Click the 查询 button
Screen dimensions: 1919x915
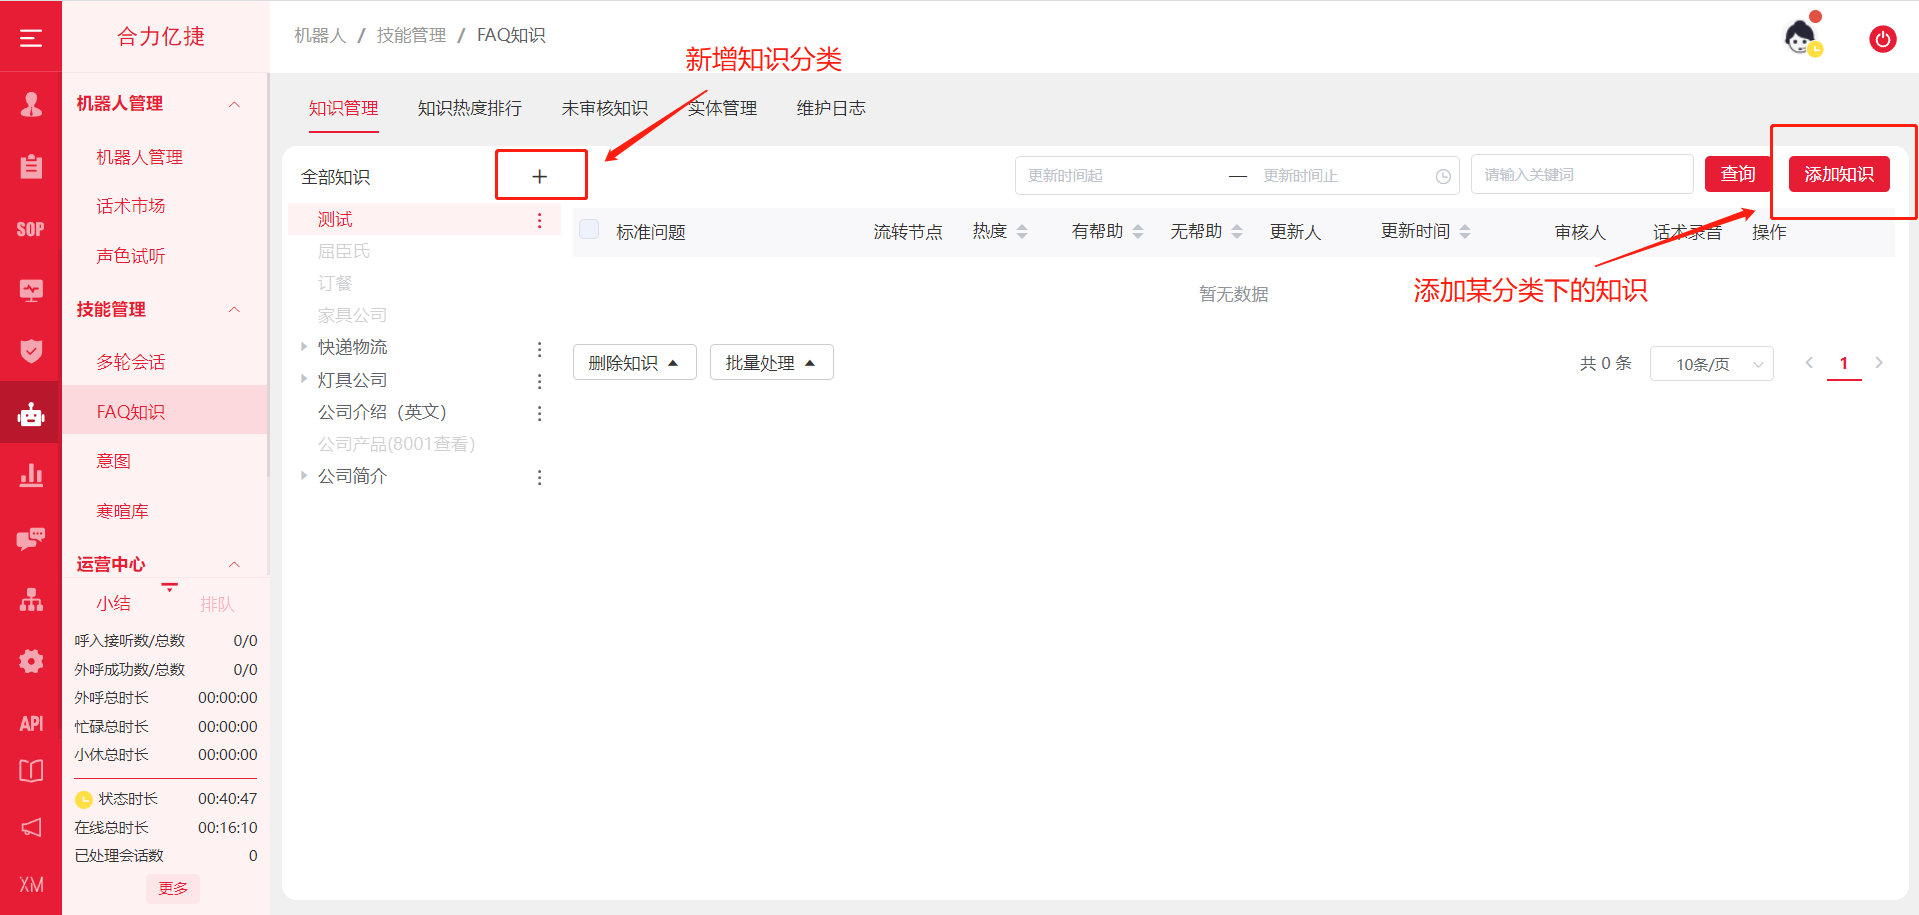click(x=1738, y=174)
